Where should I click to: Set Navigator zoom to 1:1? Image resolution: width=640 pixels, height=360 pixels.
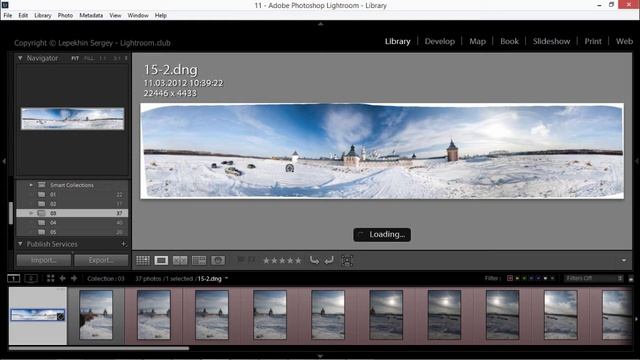pyautogui.click(x=103, y=58)
